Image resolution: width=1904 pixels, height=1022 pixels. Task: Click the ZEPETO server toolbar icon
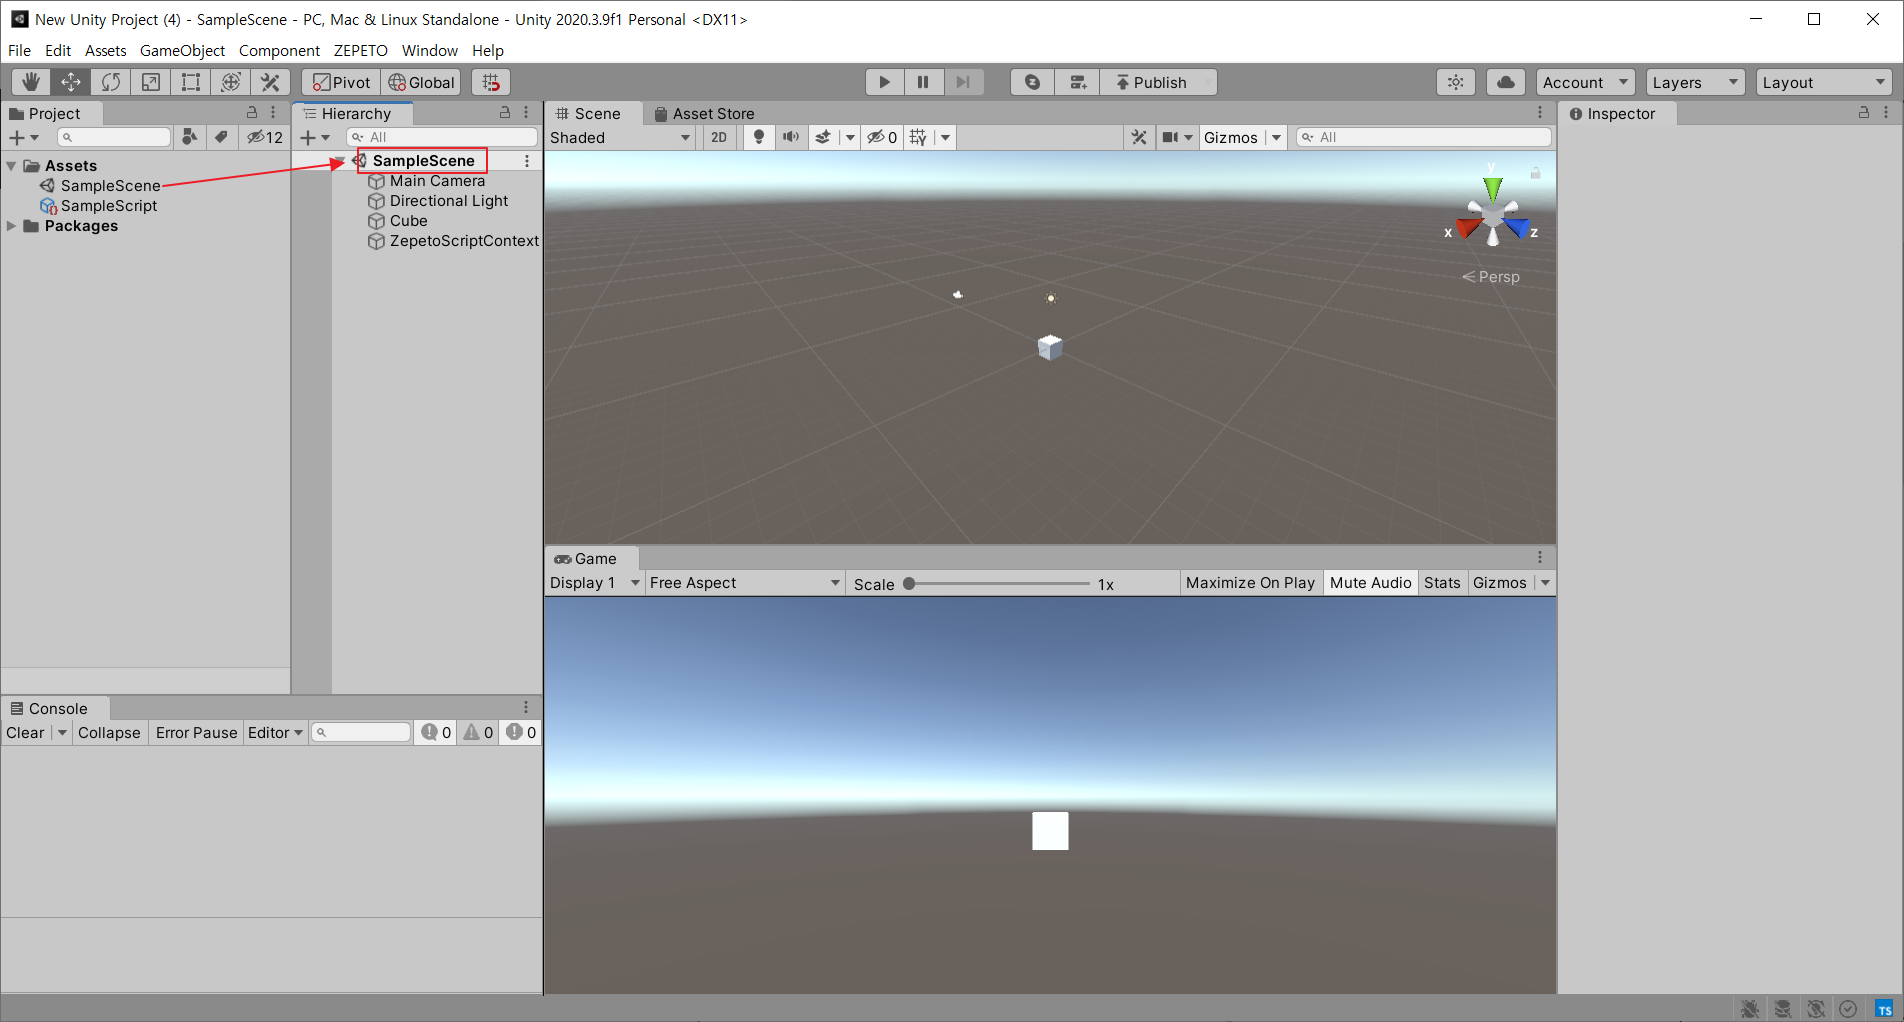pyautogui.click(x=1078, y=82)
